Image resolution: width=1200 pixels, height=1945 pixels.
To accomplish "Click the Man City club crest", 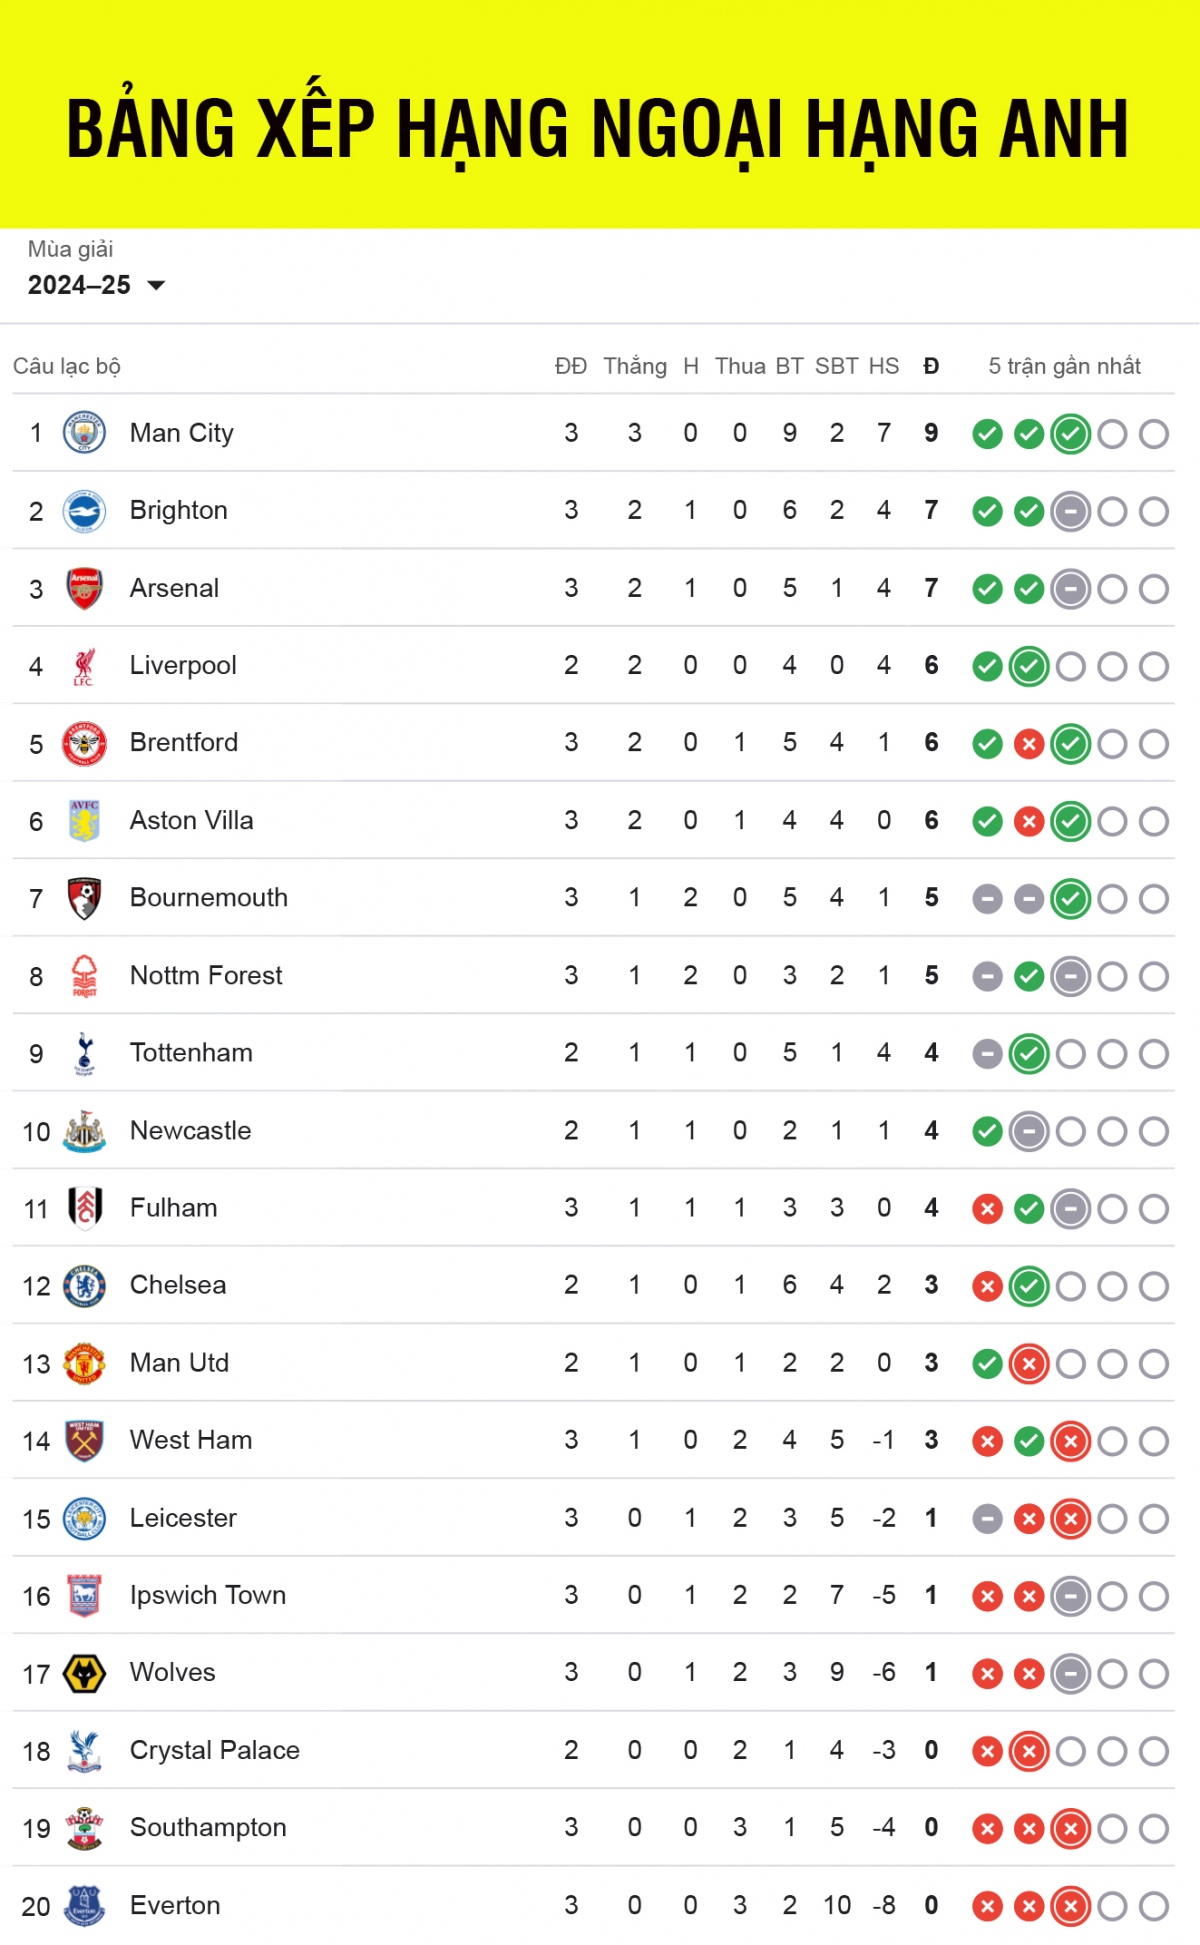I will (84, 433).
